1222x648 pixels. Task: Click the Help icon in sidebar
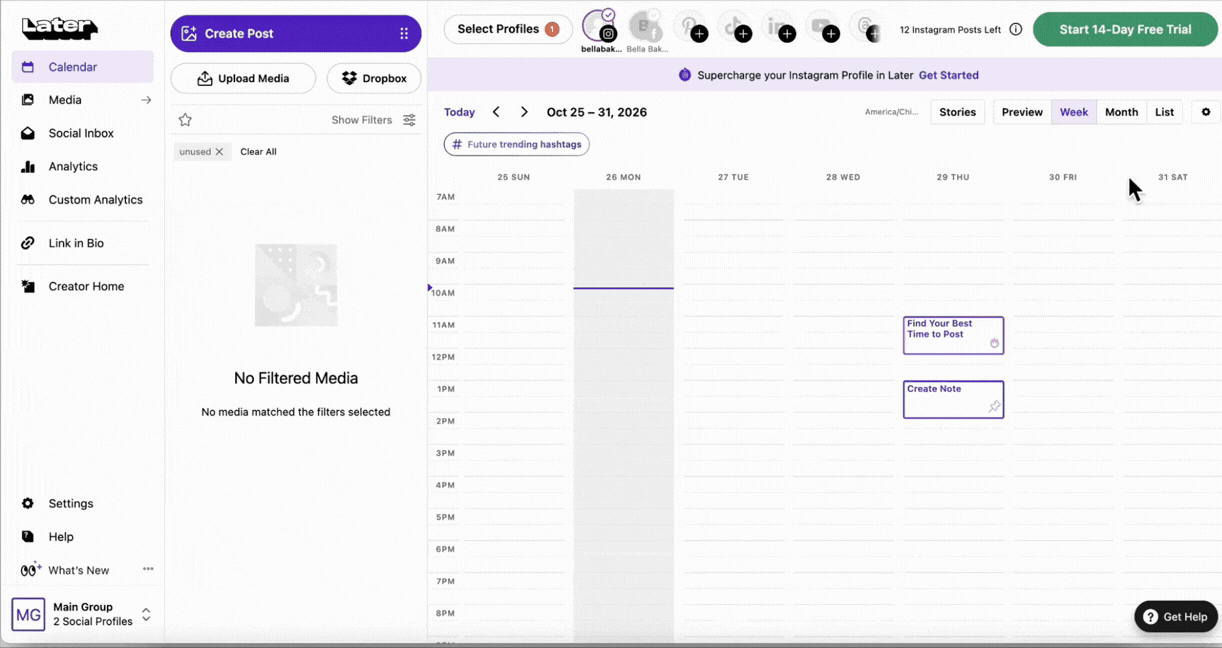point(28,537)
